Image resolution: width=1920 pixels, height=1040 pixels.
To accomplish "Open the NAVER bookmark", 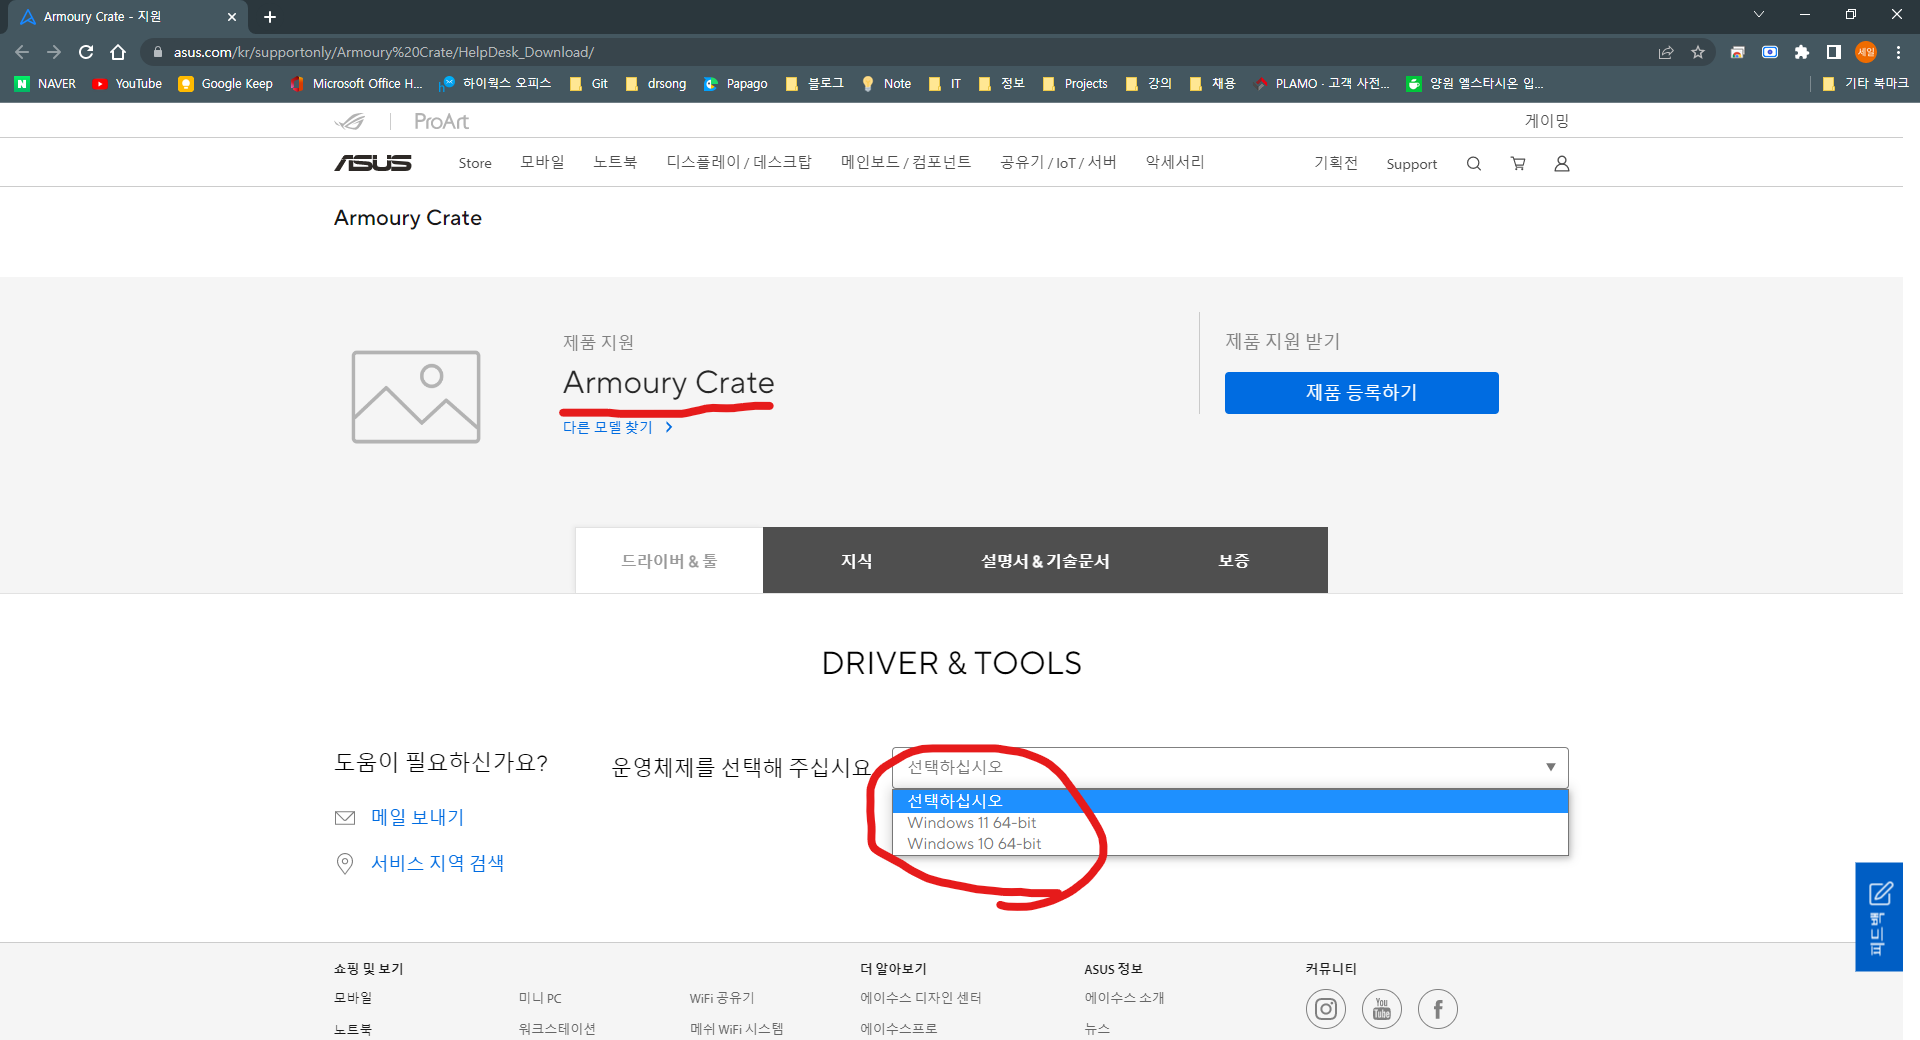I will [46, 84].
